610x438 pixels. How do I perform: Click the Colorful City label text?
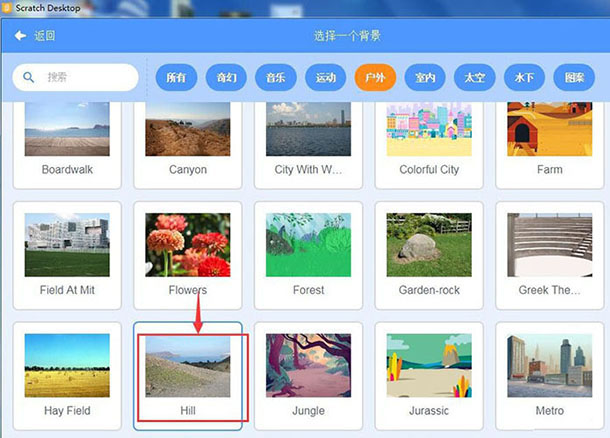coord(429,170)
